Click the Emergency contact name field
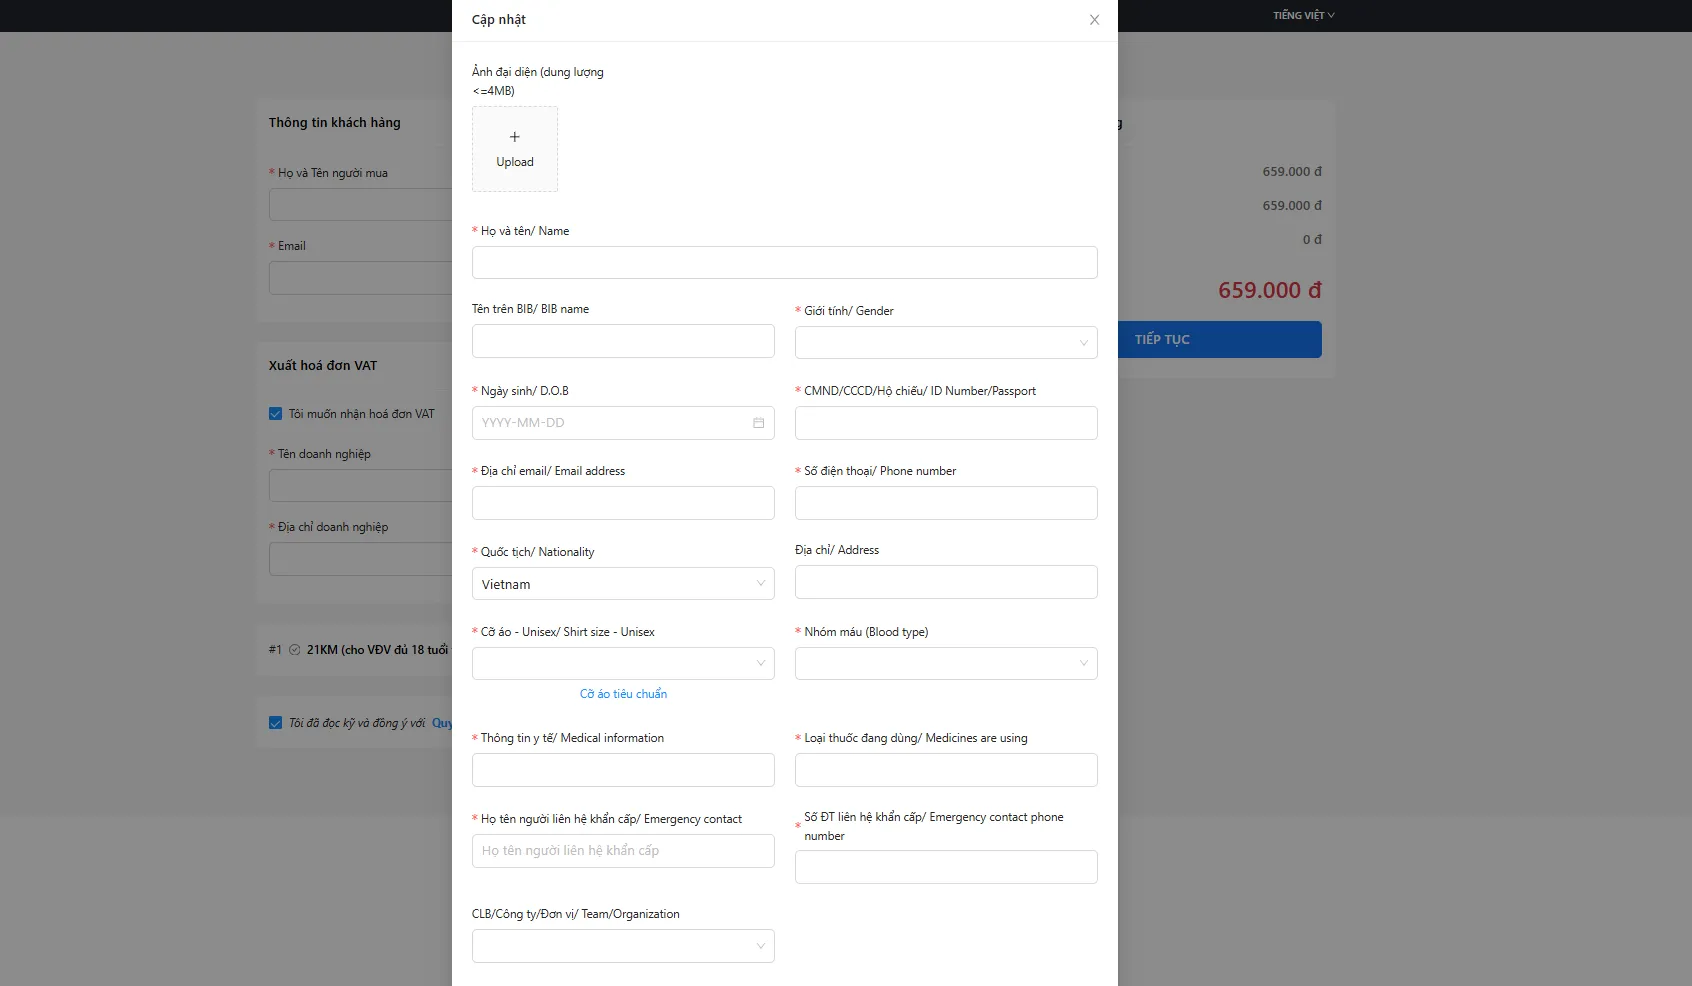 point(622,851)
